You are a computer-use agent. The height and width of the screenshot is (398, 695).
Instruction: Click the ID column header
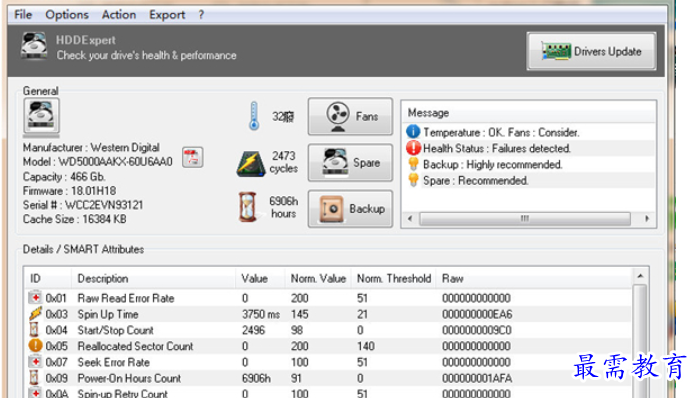[x=48, y=278]
